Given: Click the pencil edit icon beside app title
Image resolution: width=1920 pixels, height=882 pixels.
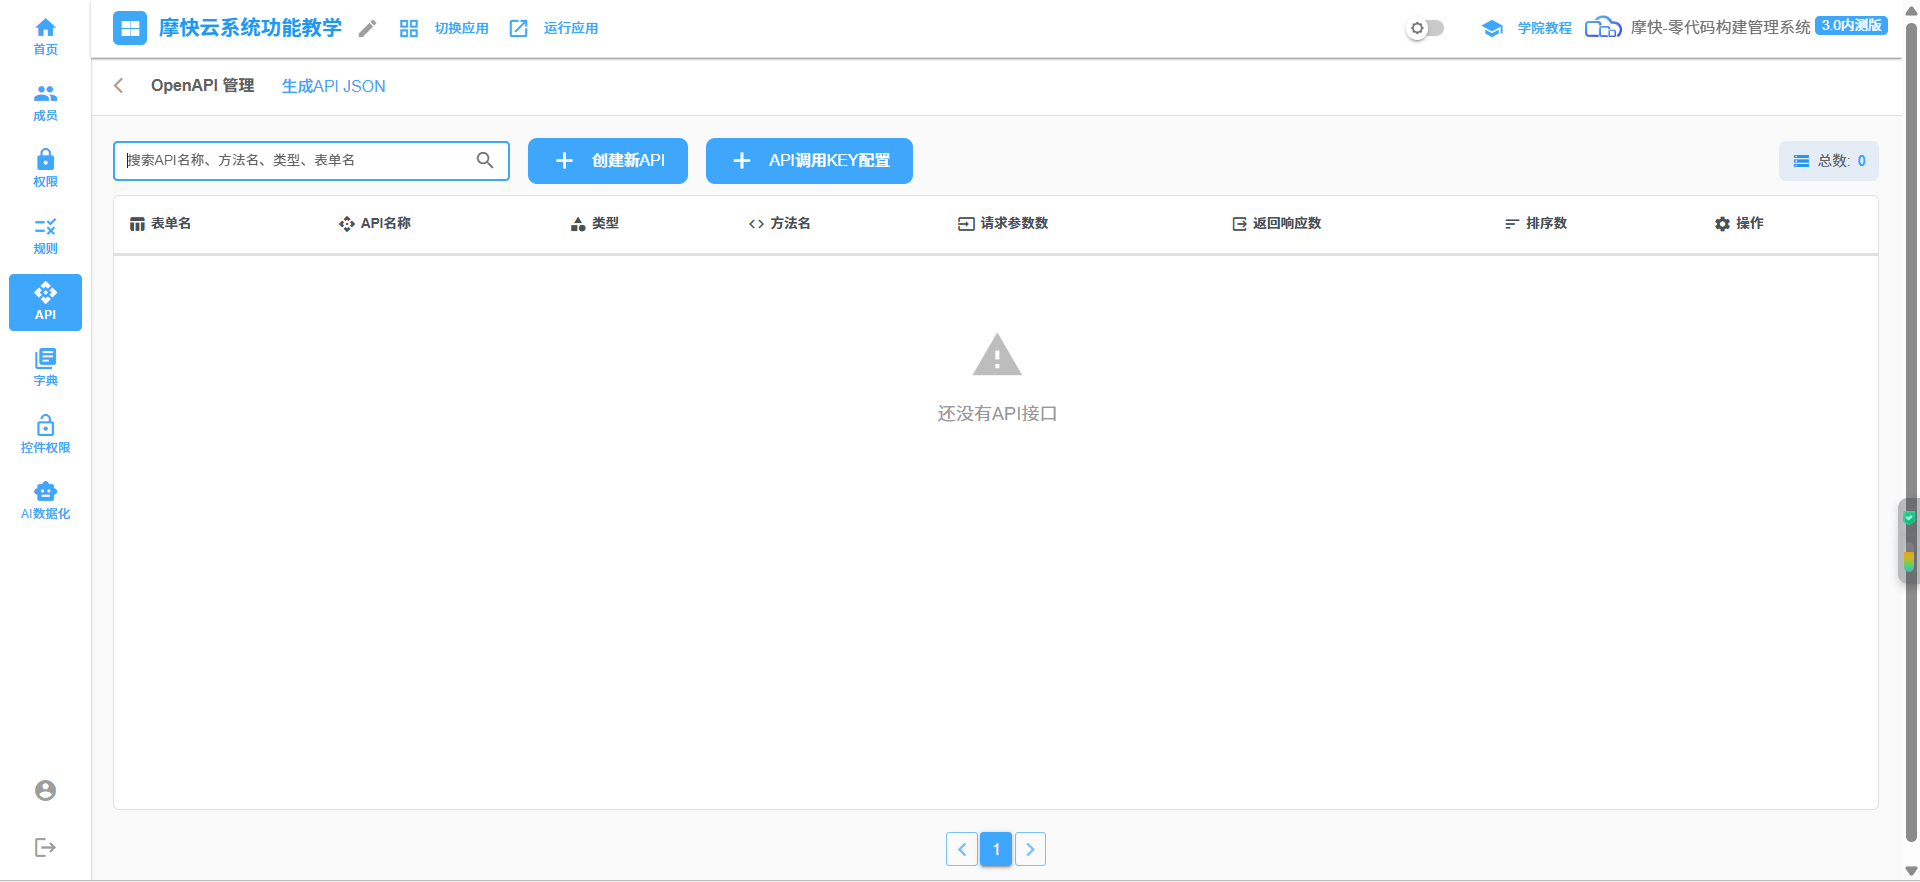Looking at the screenshot, I should tap(368, 28).
